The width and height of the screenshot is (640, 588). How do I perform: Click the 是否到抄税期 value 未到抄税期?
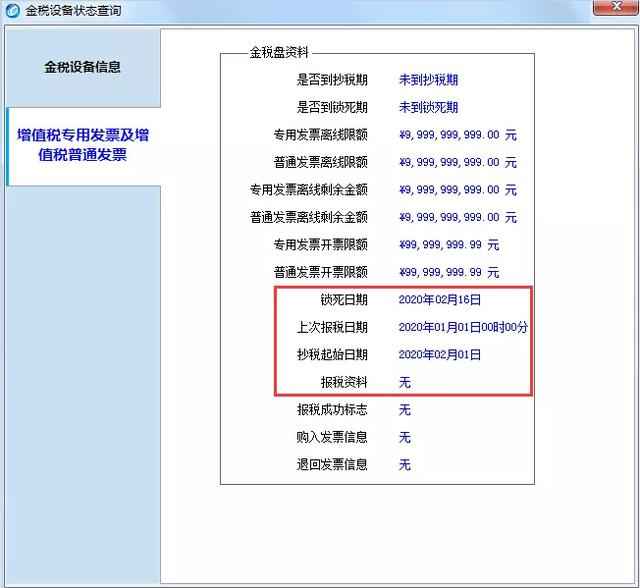pyautogui.click(x=428, y=80)
